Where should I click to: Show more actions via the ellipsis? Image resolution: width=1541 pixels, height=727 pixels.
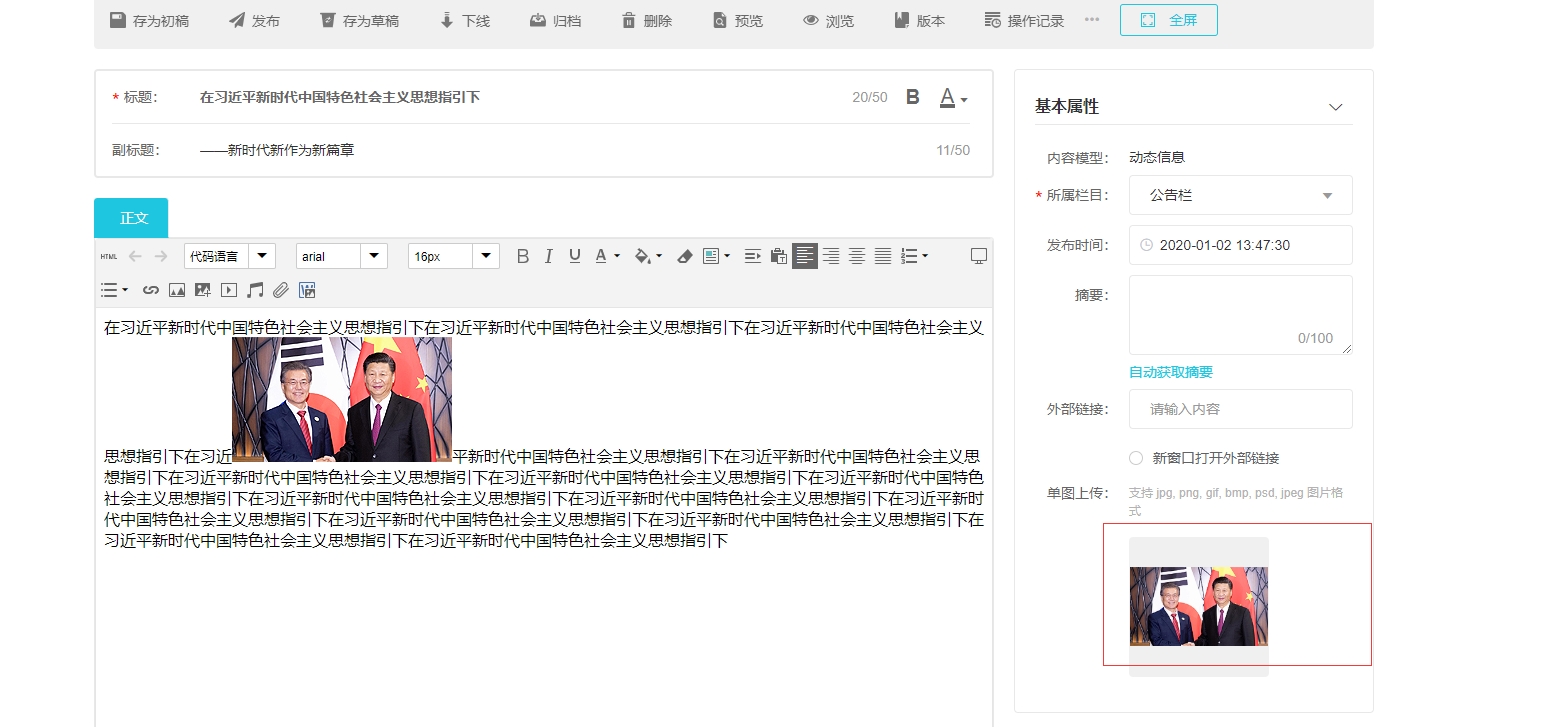coord(1092,20)
